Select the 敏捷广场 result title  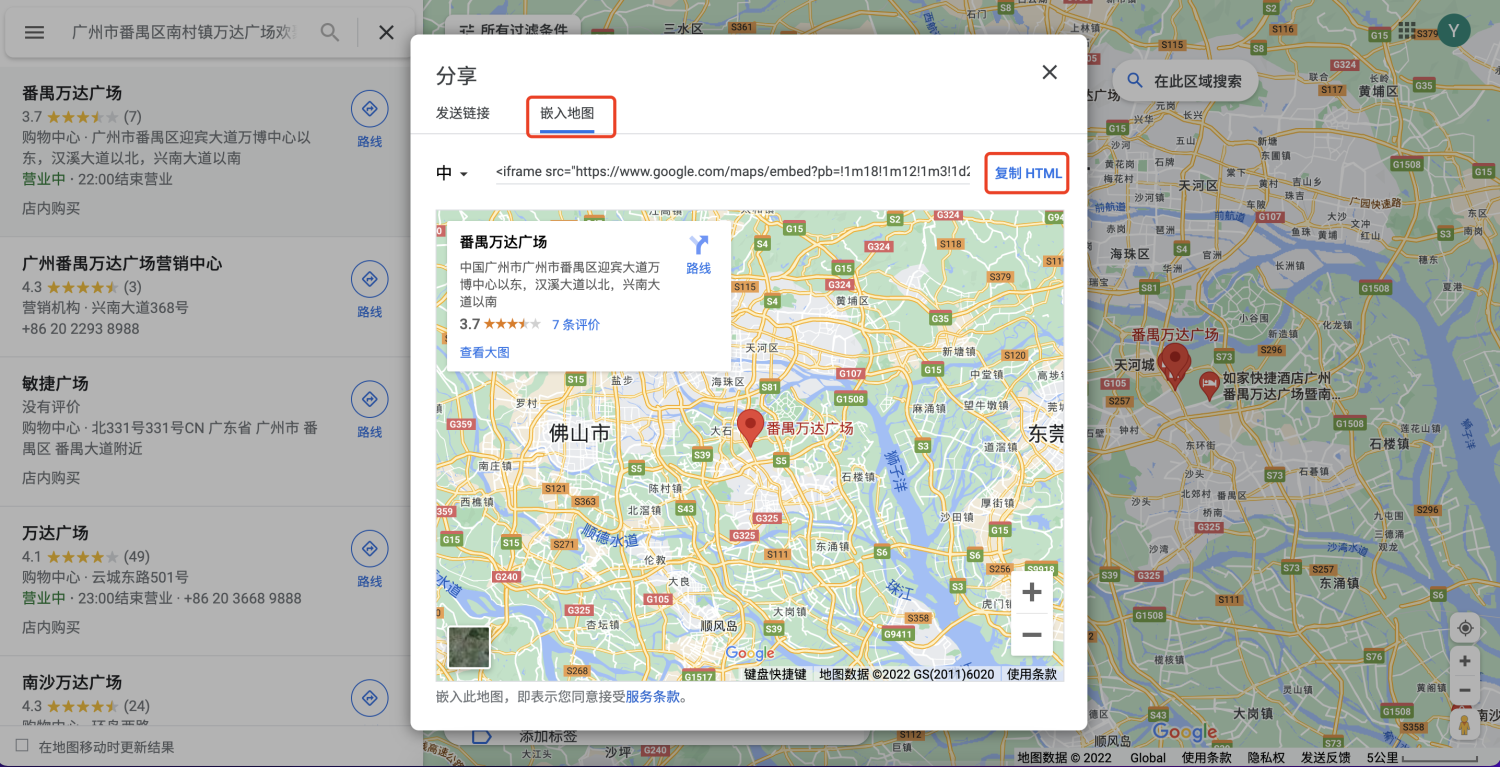55,384
